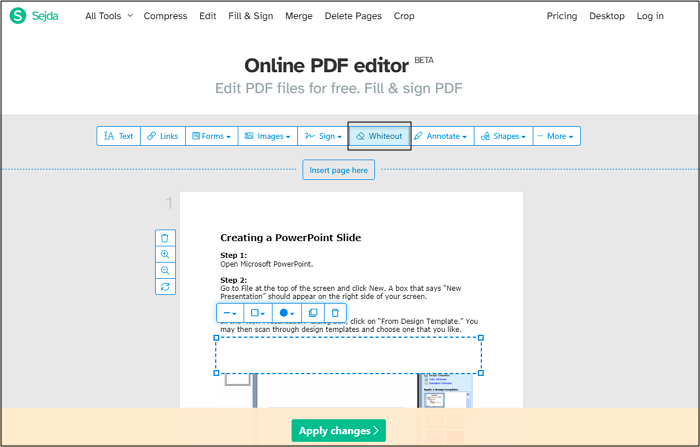The image size is (700, 447).
Task: Go to Edit in the top navigation
Action: (208, 16)
